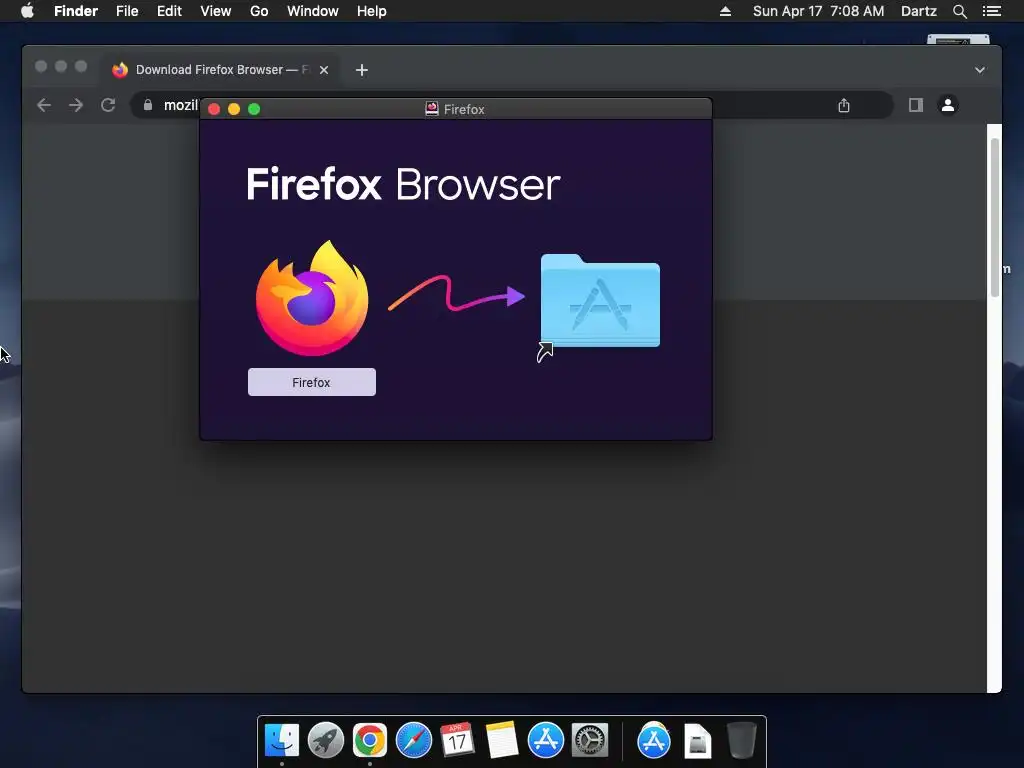Expand the Chrome tab search chevron
Viewport: 1024px width, 768px height.
click(980, 70)
